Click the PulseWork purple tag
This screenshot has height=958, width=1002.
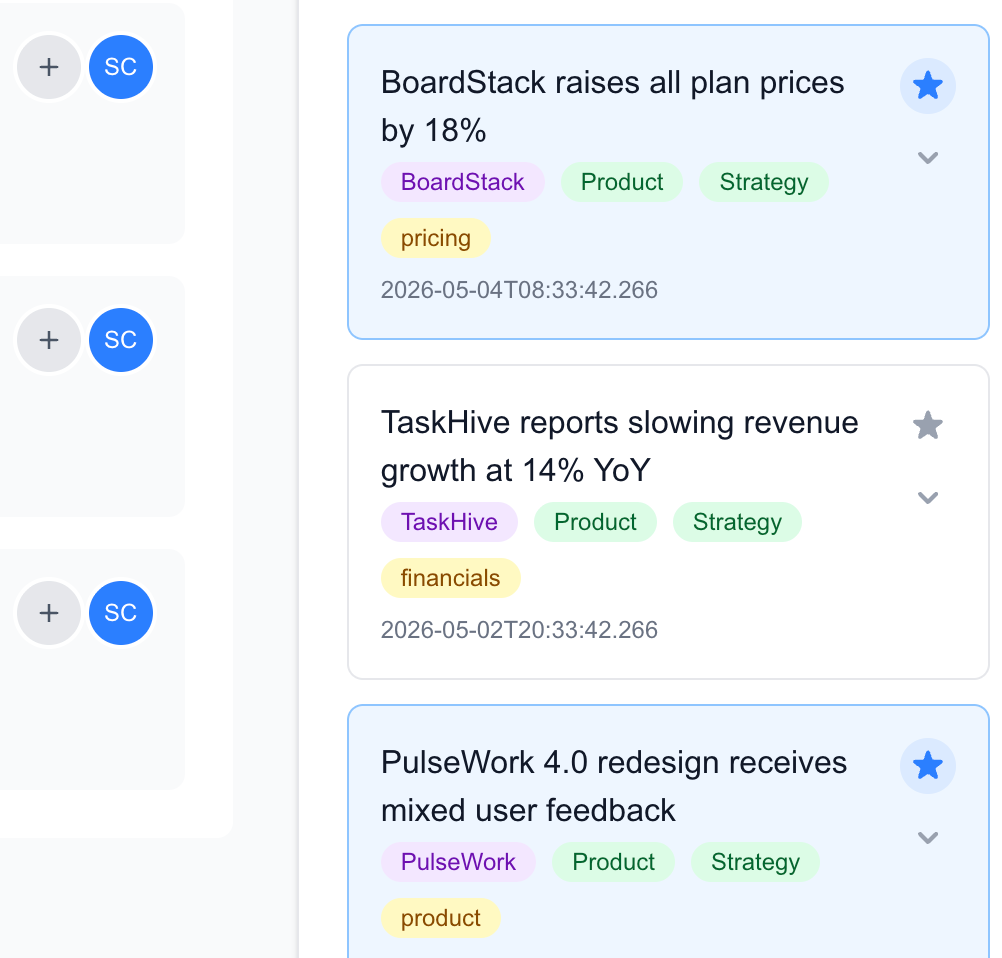click(458, 862)
